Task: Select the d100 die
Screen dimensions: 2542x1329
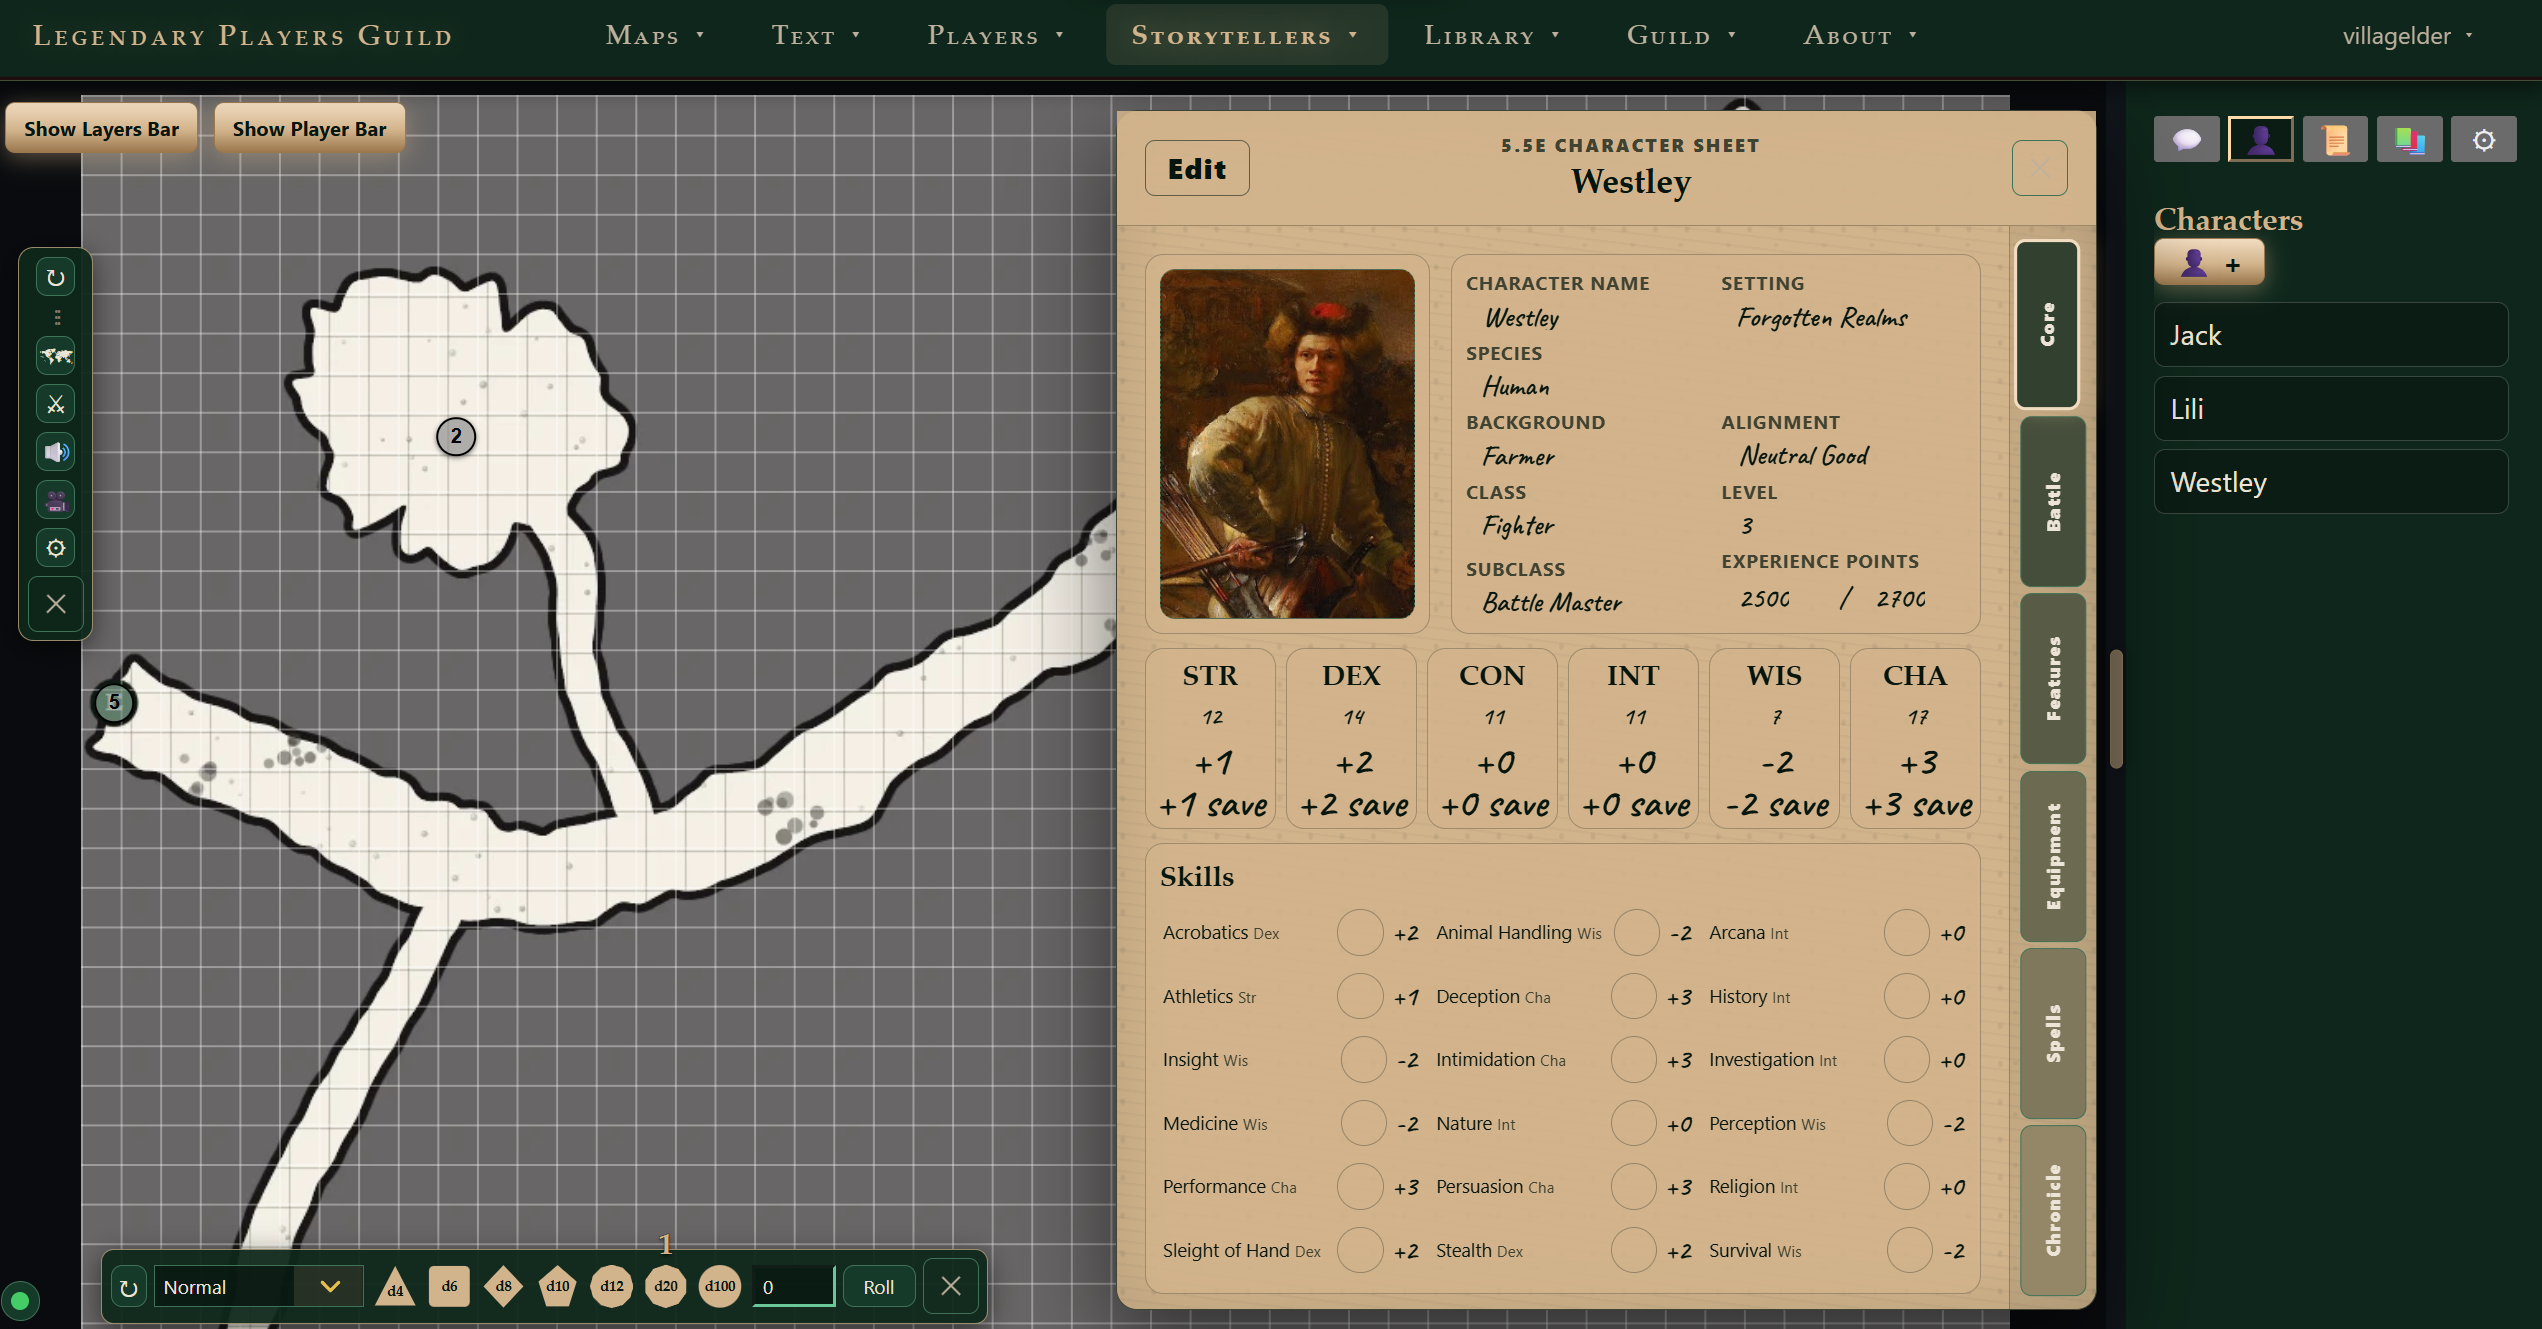Action: pyautogui.click(x=720, y=1287)
